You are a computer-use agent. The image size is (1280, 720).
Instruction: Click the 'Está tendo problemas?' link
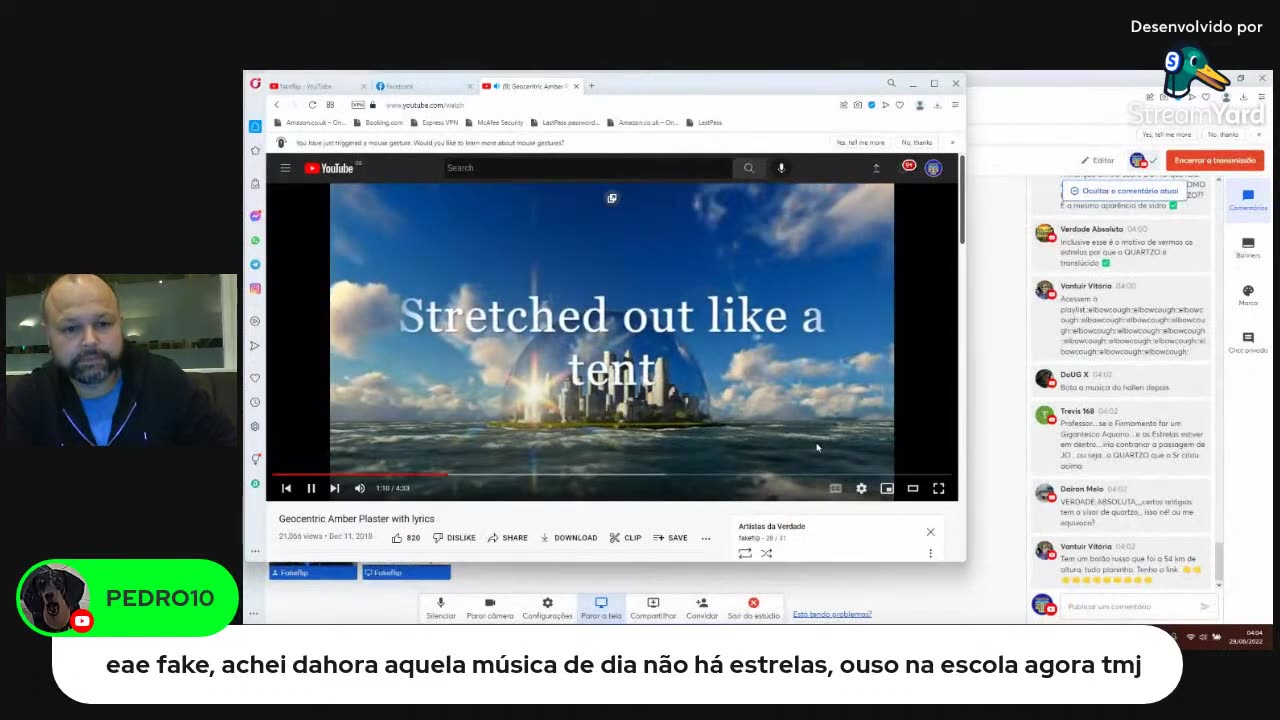(832, 614)
